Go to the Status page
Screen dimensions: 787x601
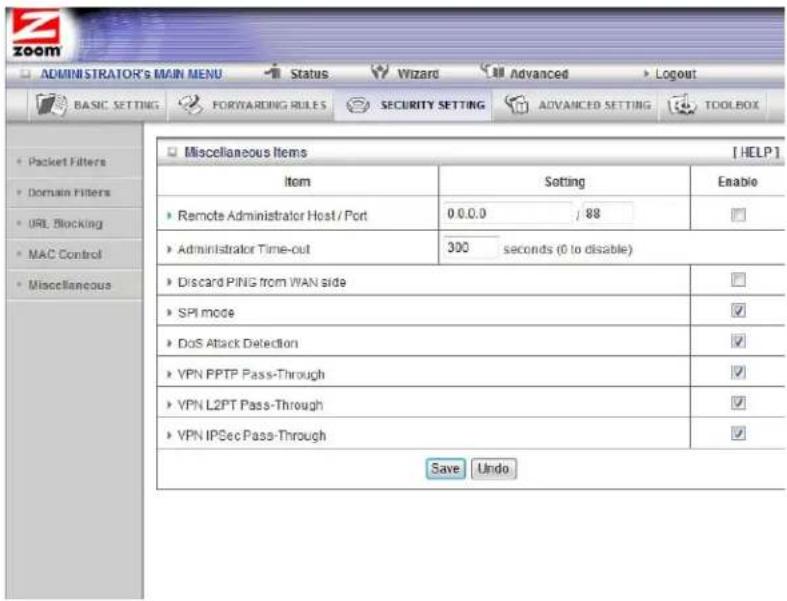(309, 74)
